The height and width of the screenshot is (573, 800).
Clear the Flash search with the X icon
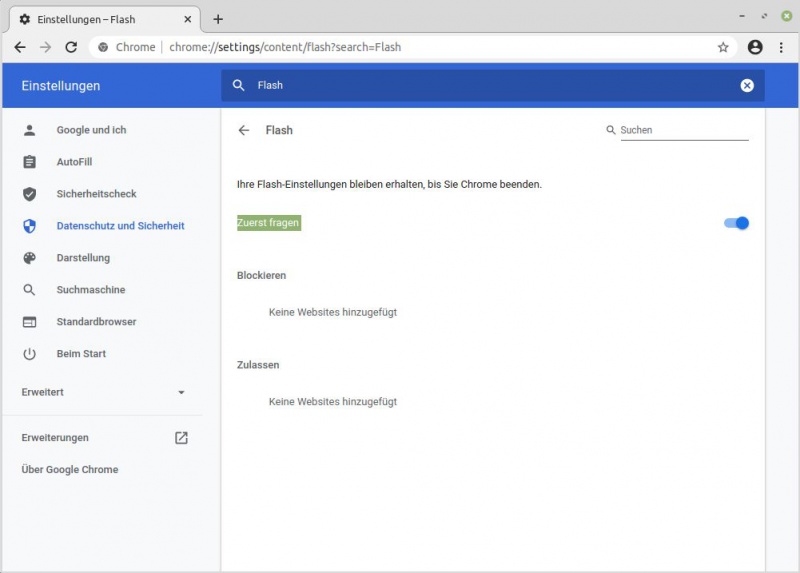747,86
